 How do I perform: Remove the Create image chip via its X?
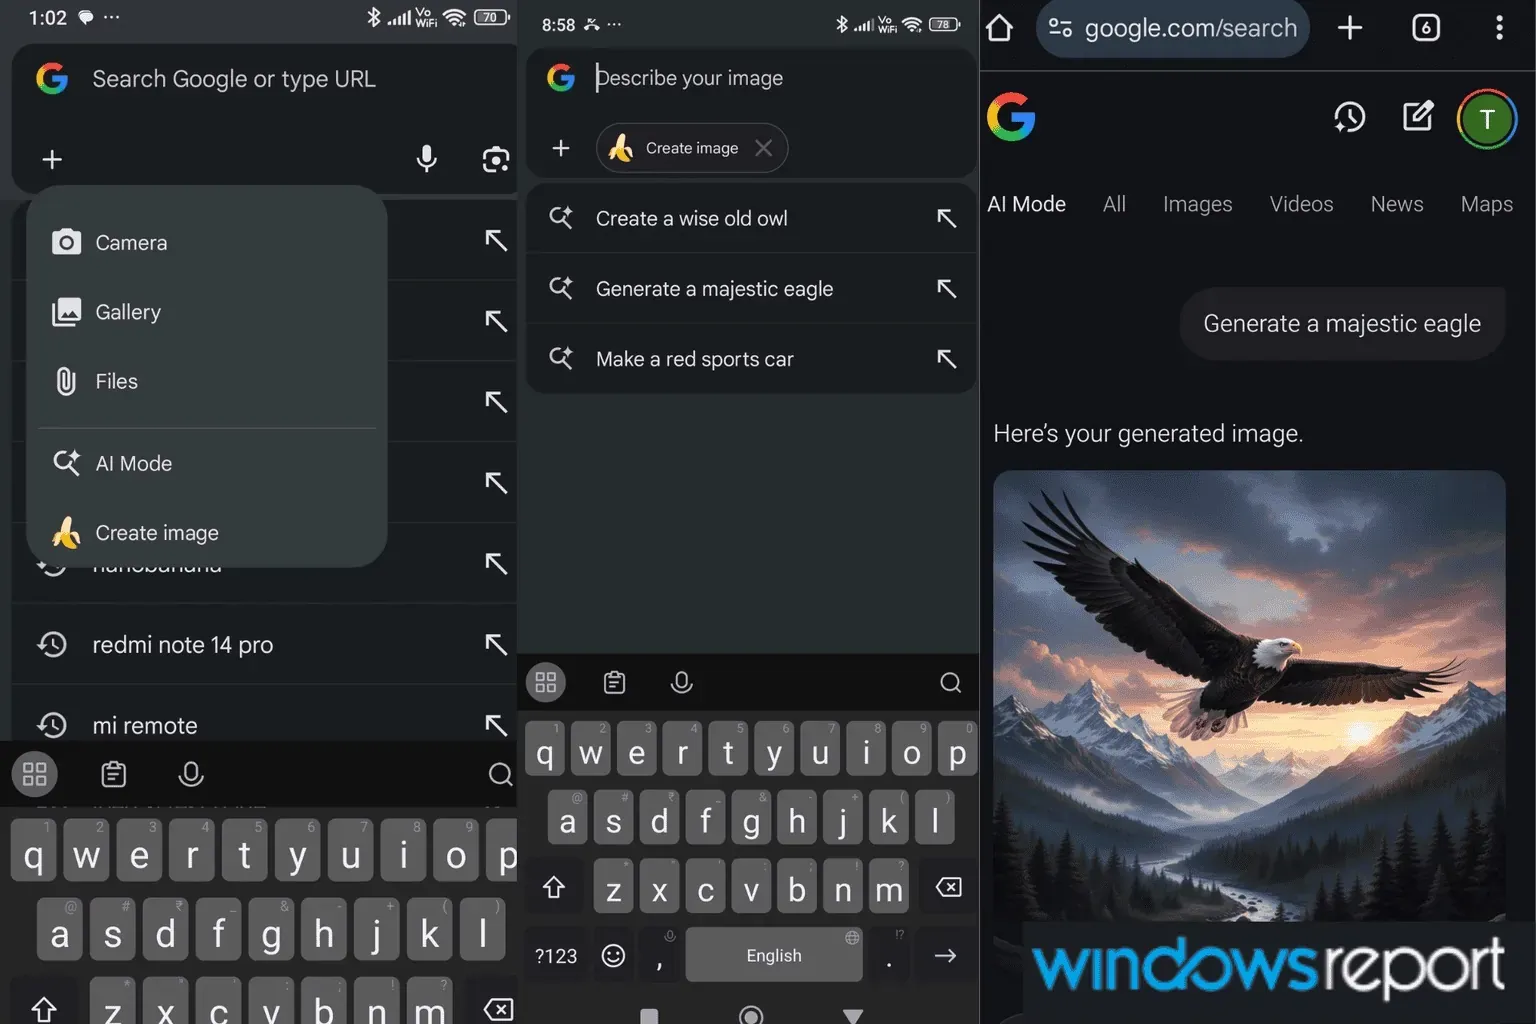[763, 147]
